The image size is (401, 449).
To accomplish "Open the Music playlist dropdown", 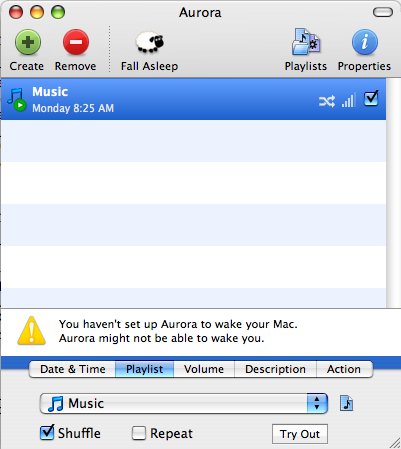I will [184, 403].
